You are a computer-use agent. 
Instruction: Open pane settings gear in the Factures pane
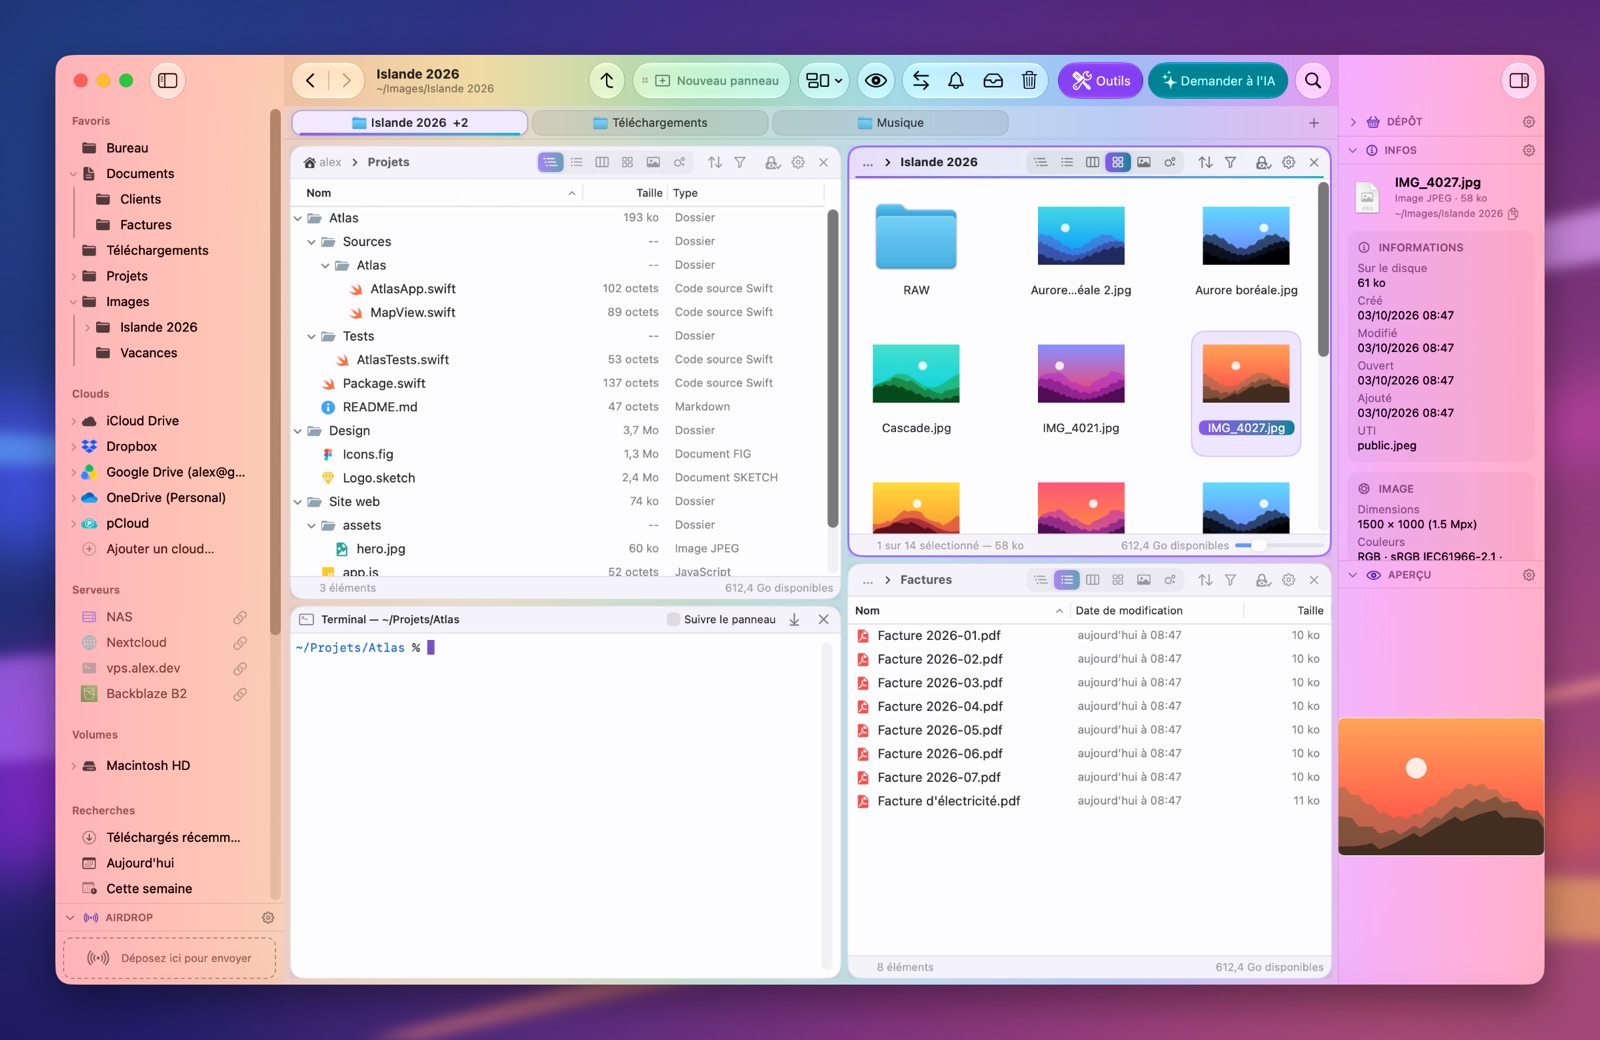[x=1289, y=580]
